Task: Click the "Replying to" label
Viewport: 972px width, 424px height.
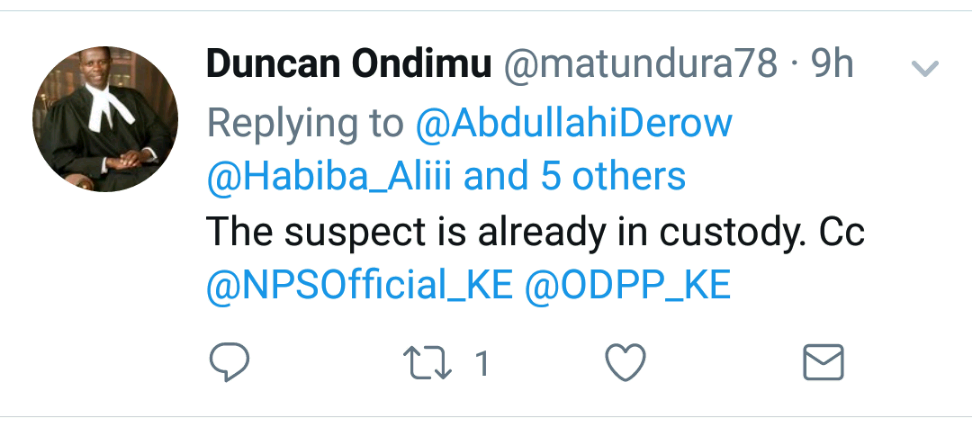Action: (306, 123)
